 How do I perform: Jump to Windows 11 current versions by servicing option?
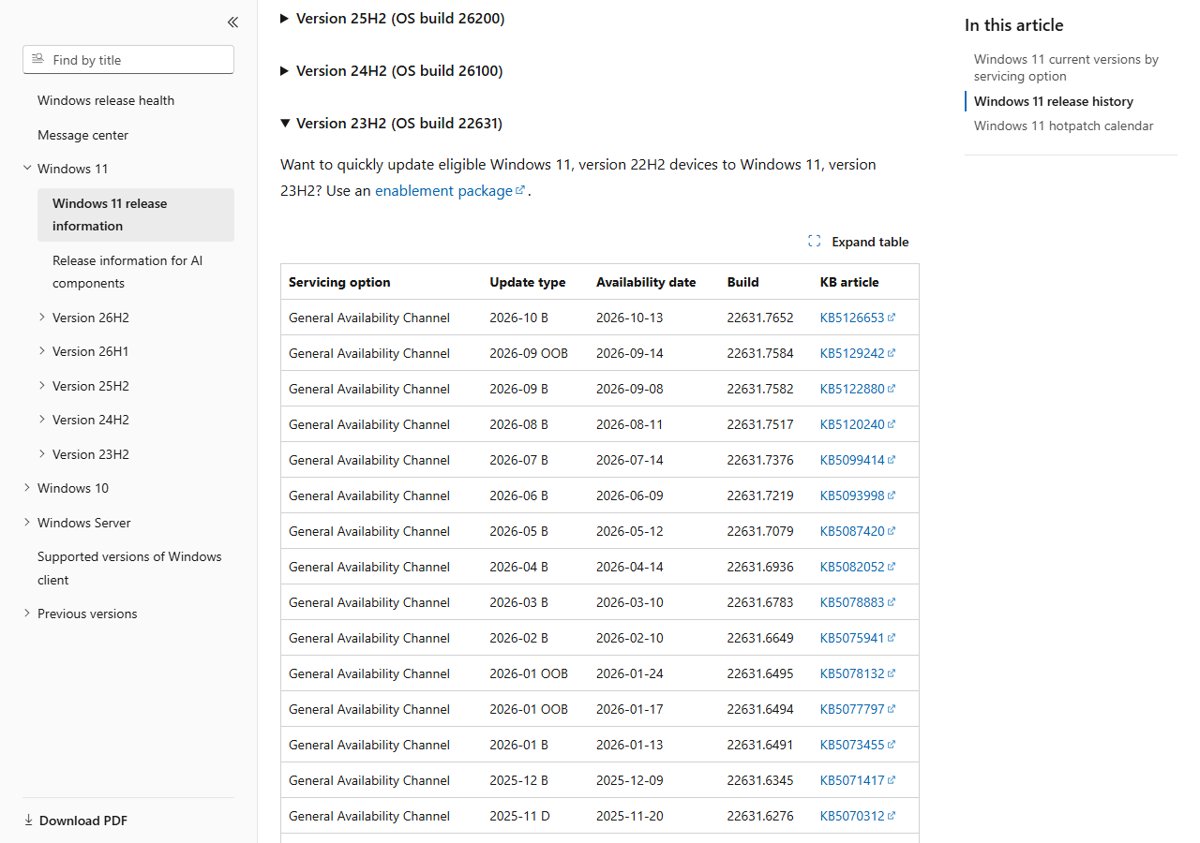point(1066,68)
